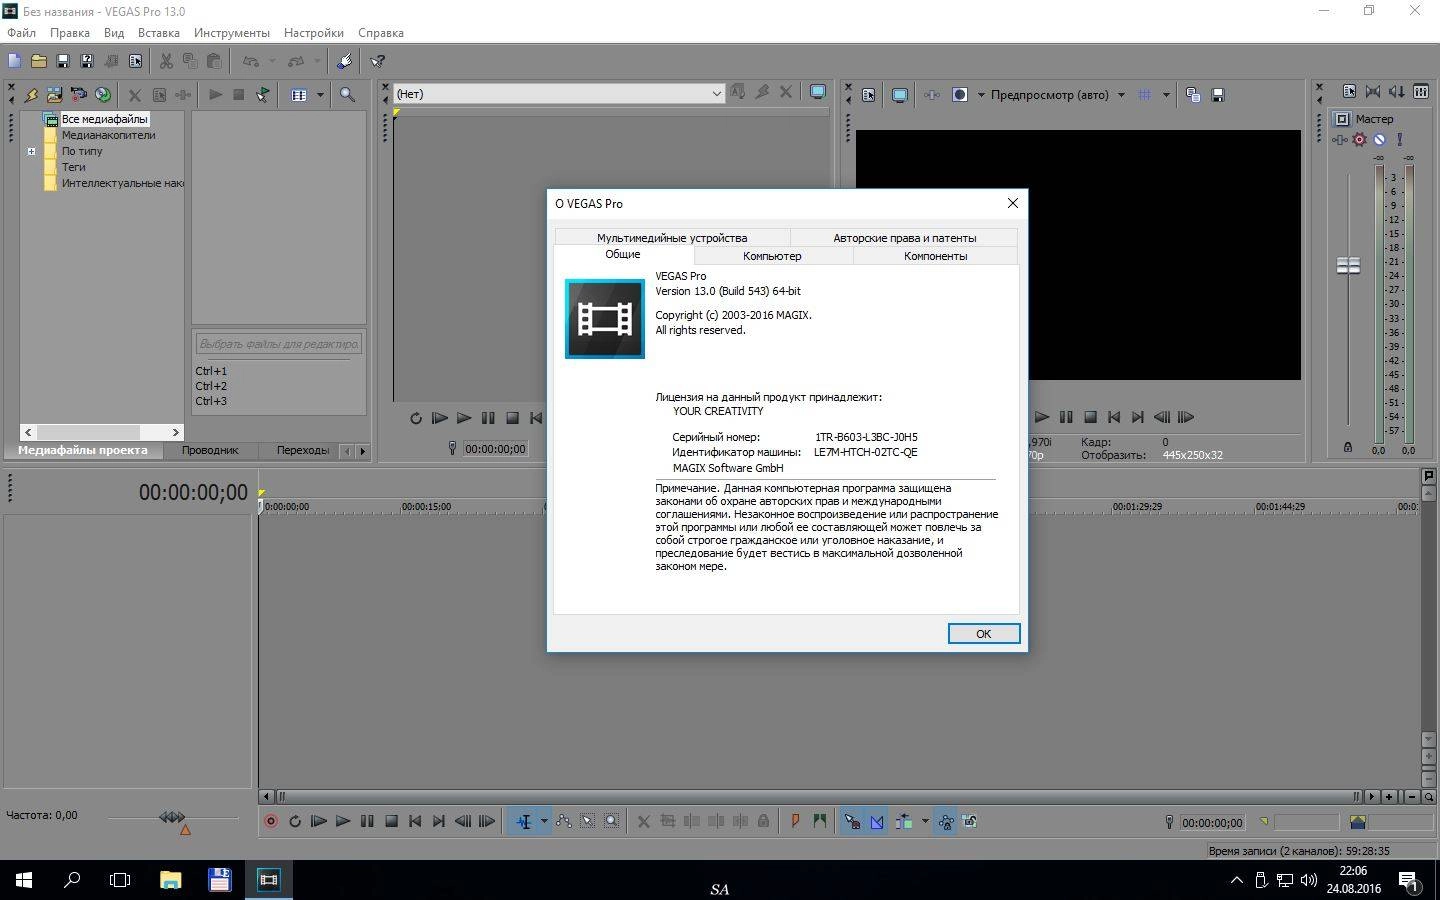Image resolution: width=1440 pixels, height=900 pixels.
Task: Click OK to close About dialog
Action: [983, 634]
